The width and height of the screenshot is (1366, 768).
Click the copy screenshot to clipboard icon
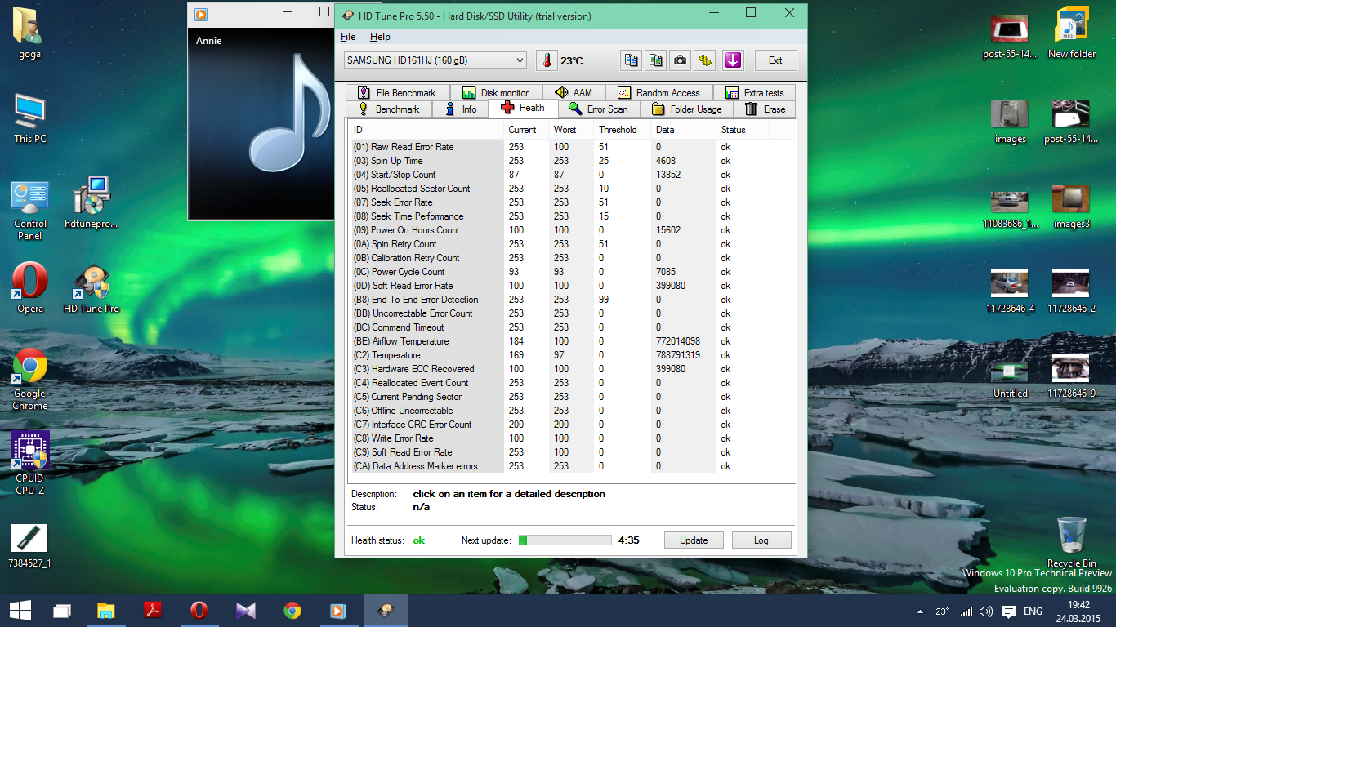pos(656,60)
